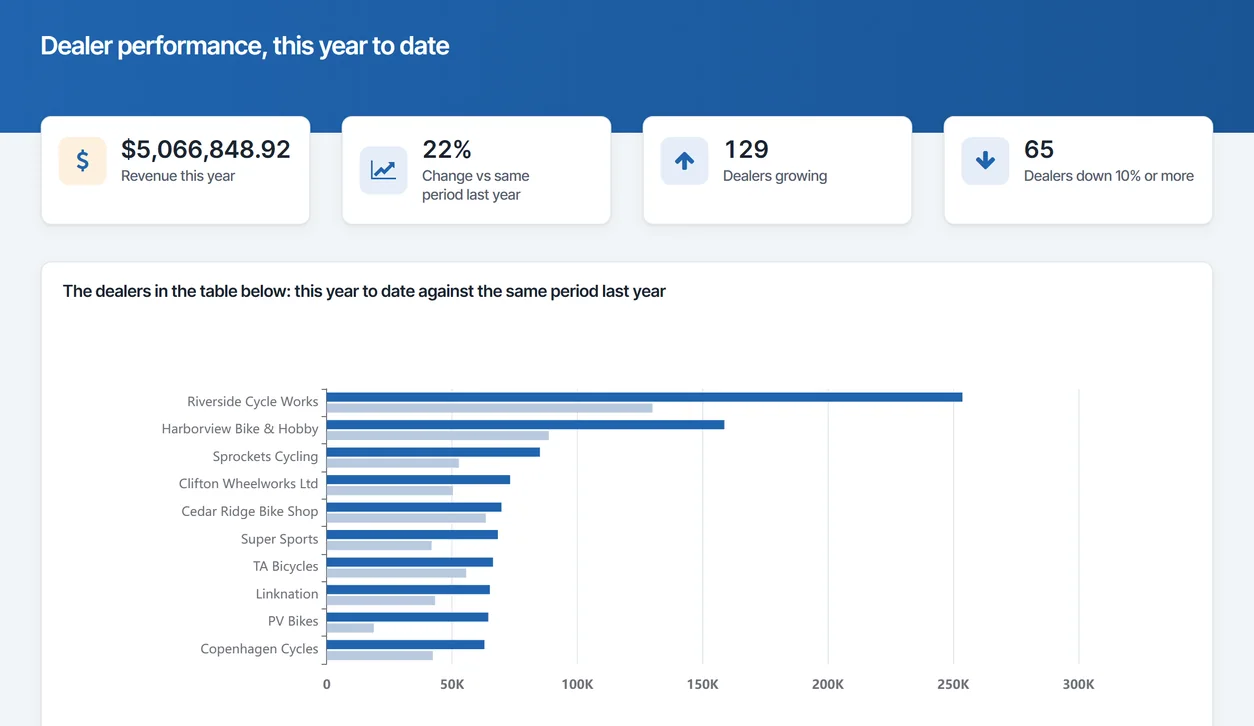The width and height of the screenshot is (1254, 726).
Task: Click TA Bicycles this-year dark bar
Action: tap(410, 562)
